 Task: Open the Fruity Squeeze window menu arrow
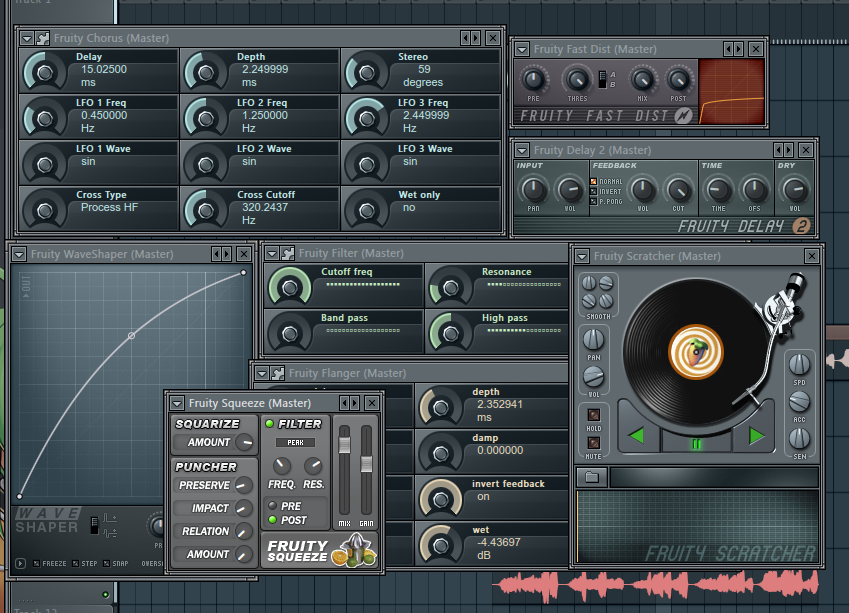[x=177, y=403]
